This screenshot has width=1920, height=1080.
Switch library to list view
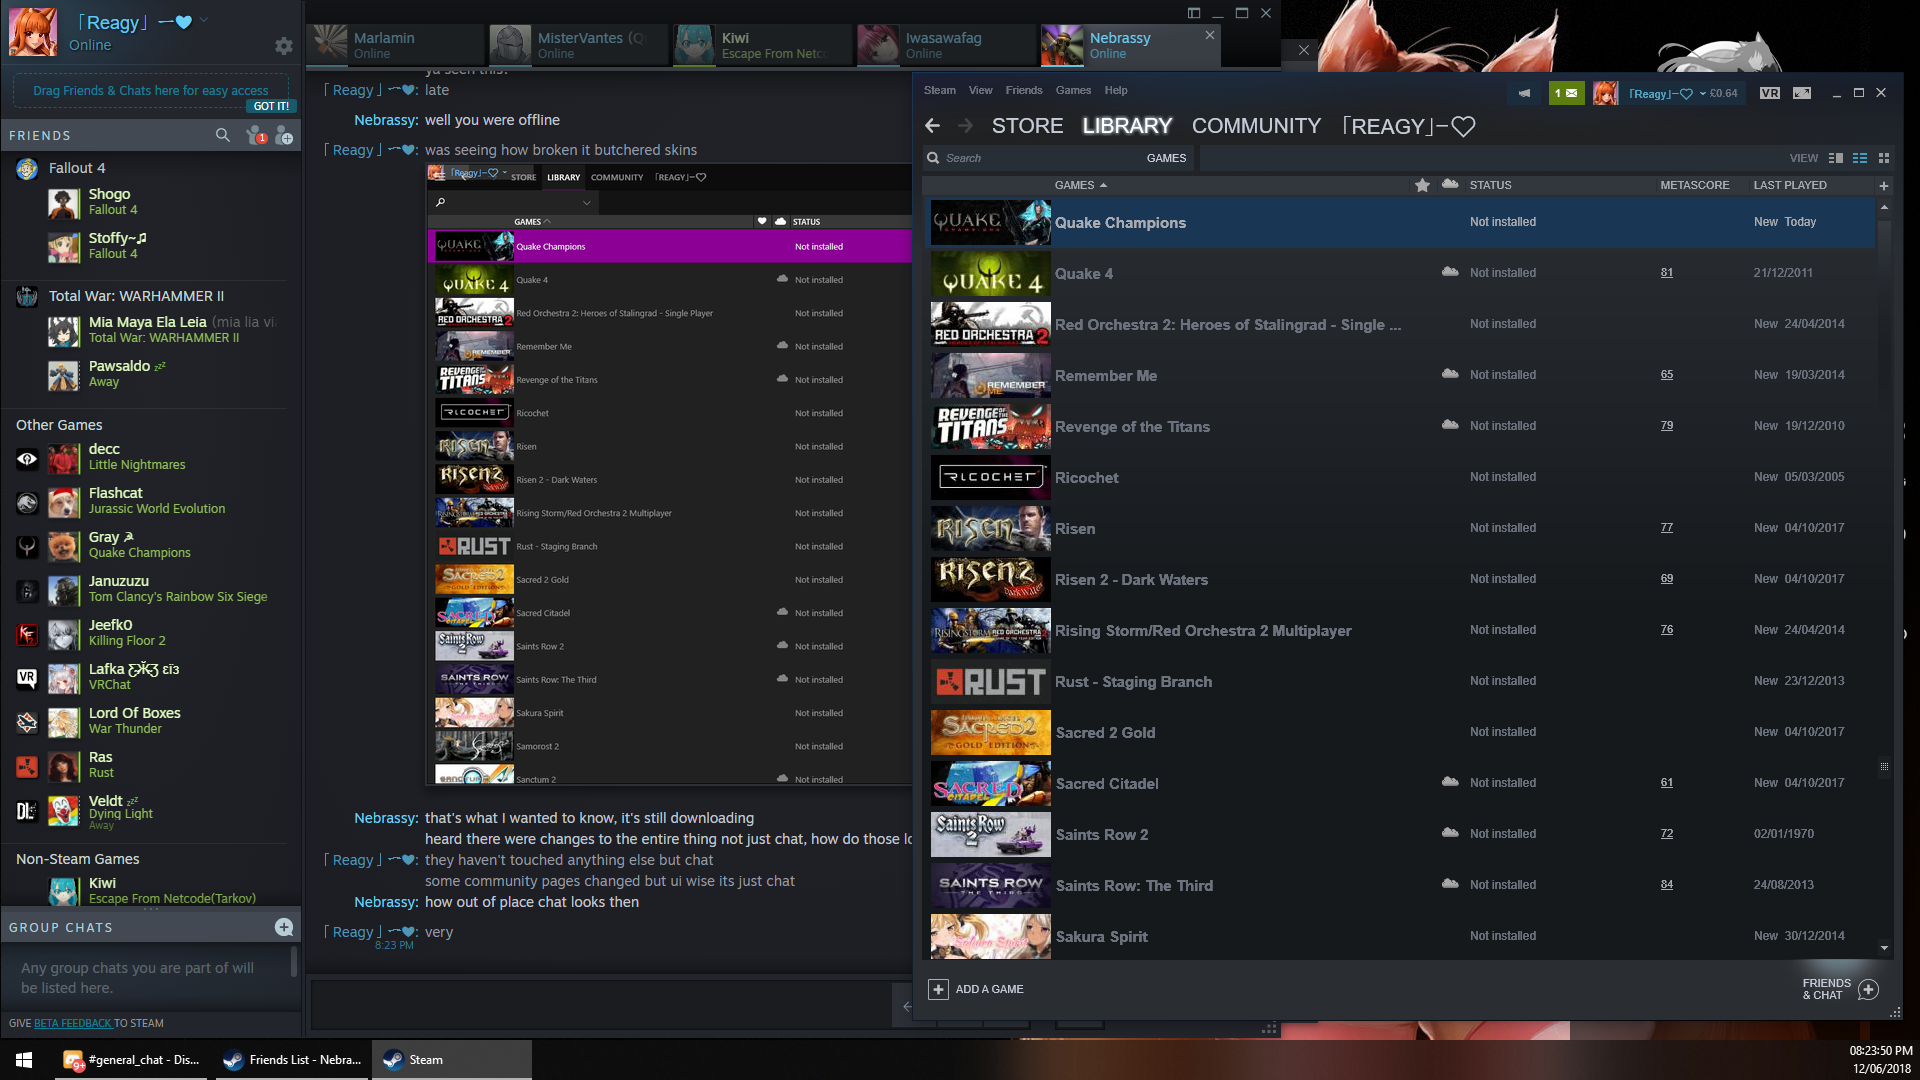click(x=1860, y=158)
